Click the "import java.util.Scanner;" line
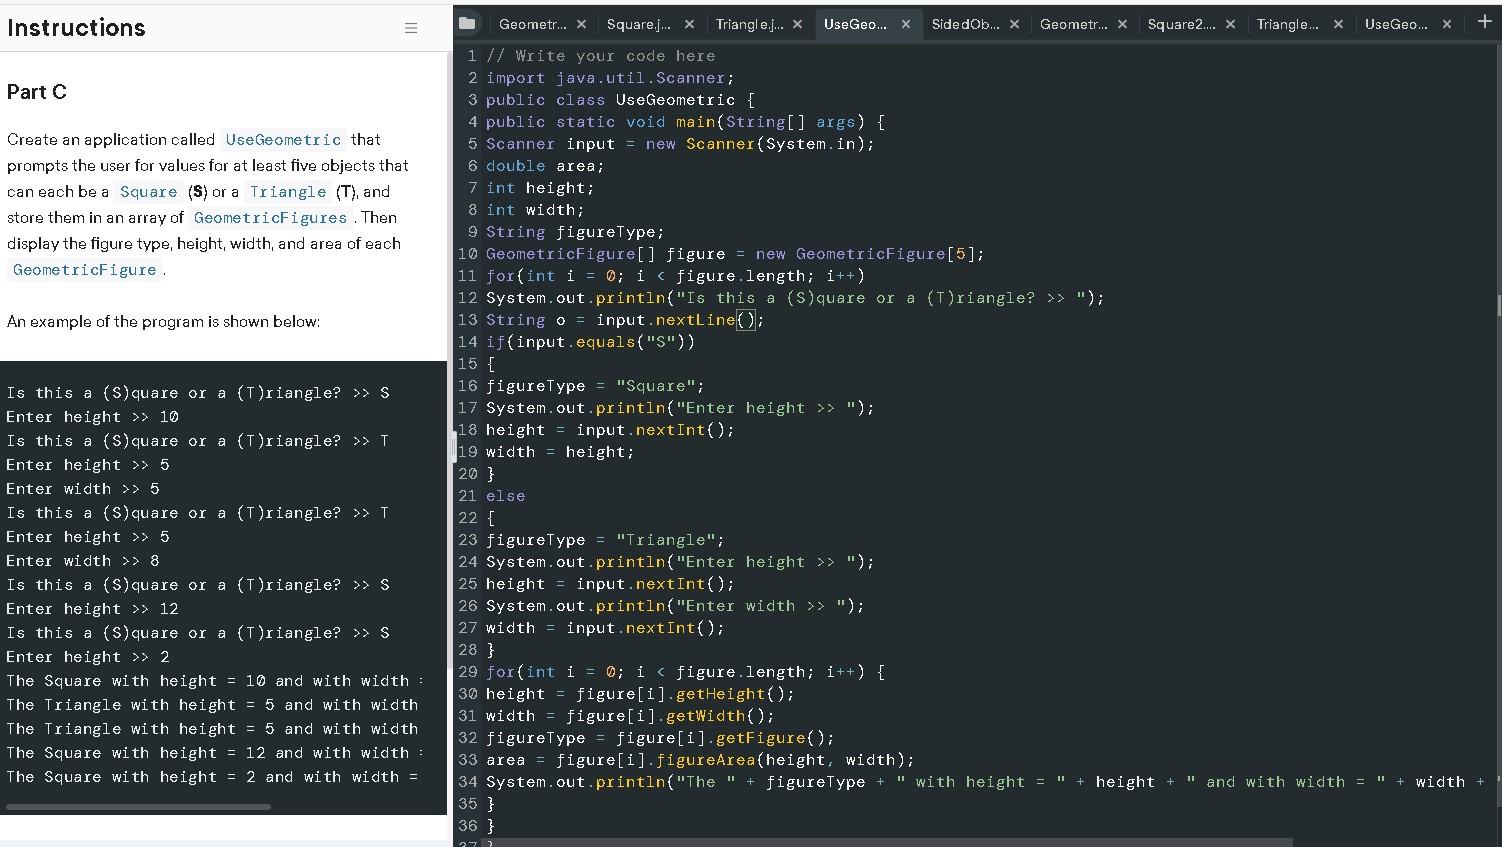Image resolution: width=1502 pixels, height=847 pixels. click(610, 78)
